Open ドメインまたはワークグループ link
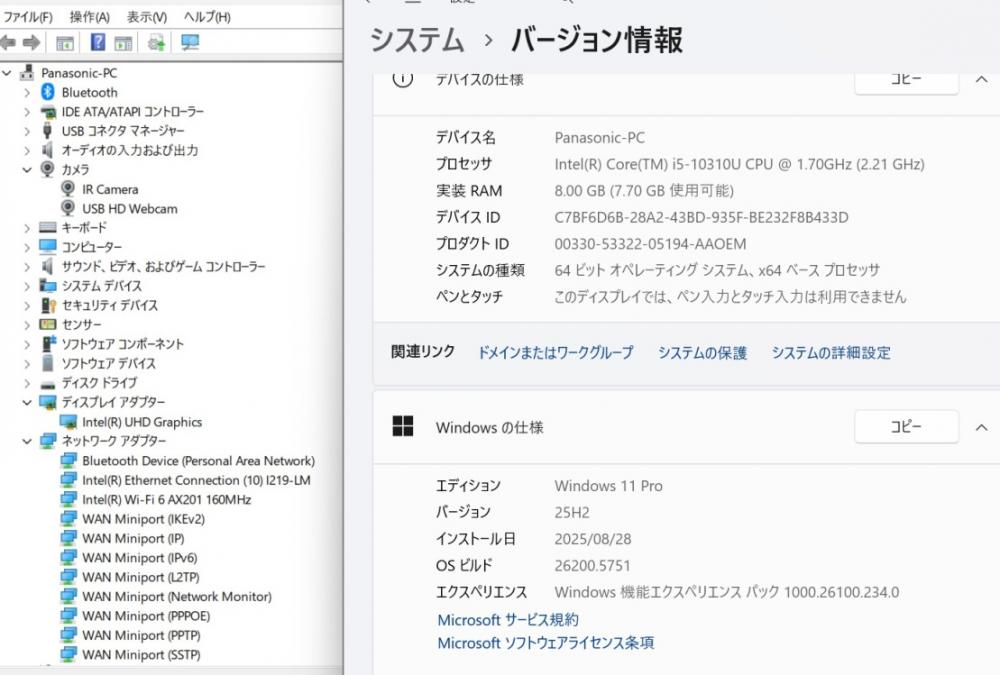Viewport: 1000px width, 675px height. (x=555, y=352)
